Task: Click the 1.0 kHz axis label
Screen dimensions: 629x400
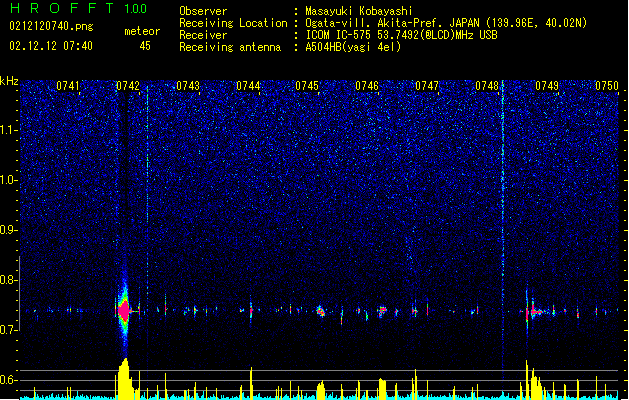Action: tap(8, 180)
